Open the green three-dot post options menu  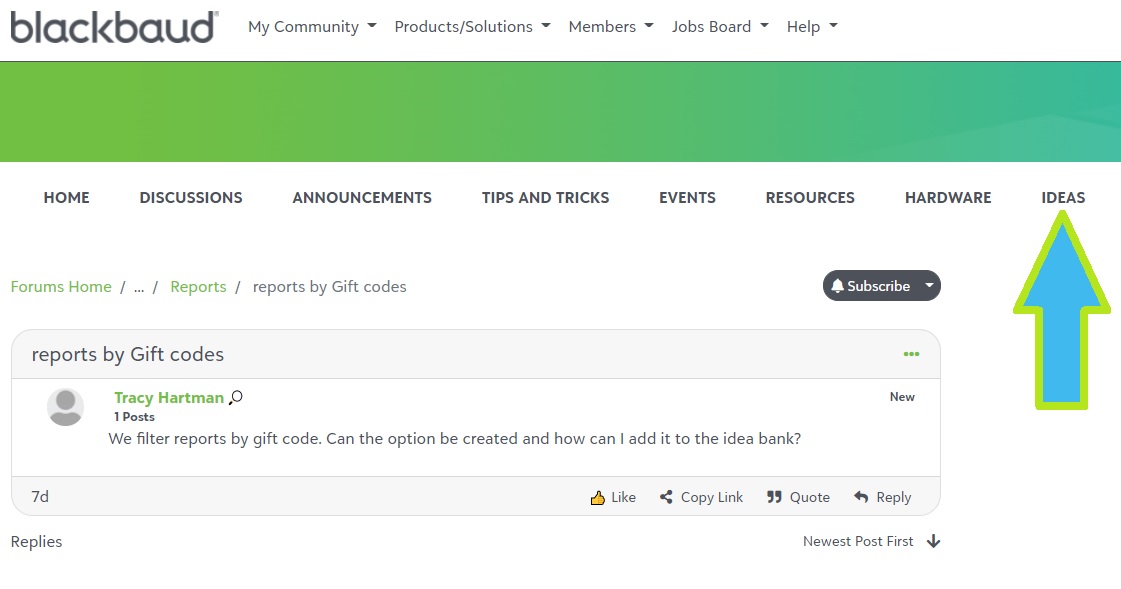click(911, 354)
